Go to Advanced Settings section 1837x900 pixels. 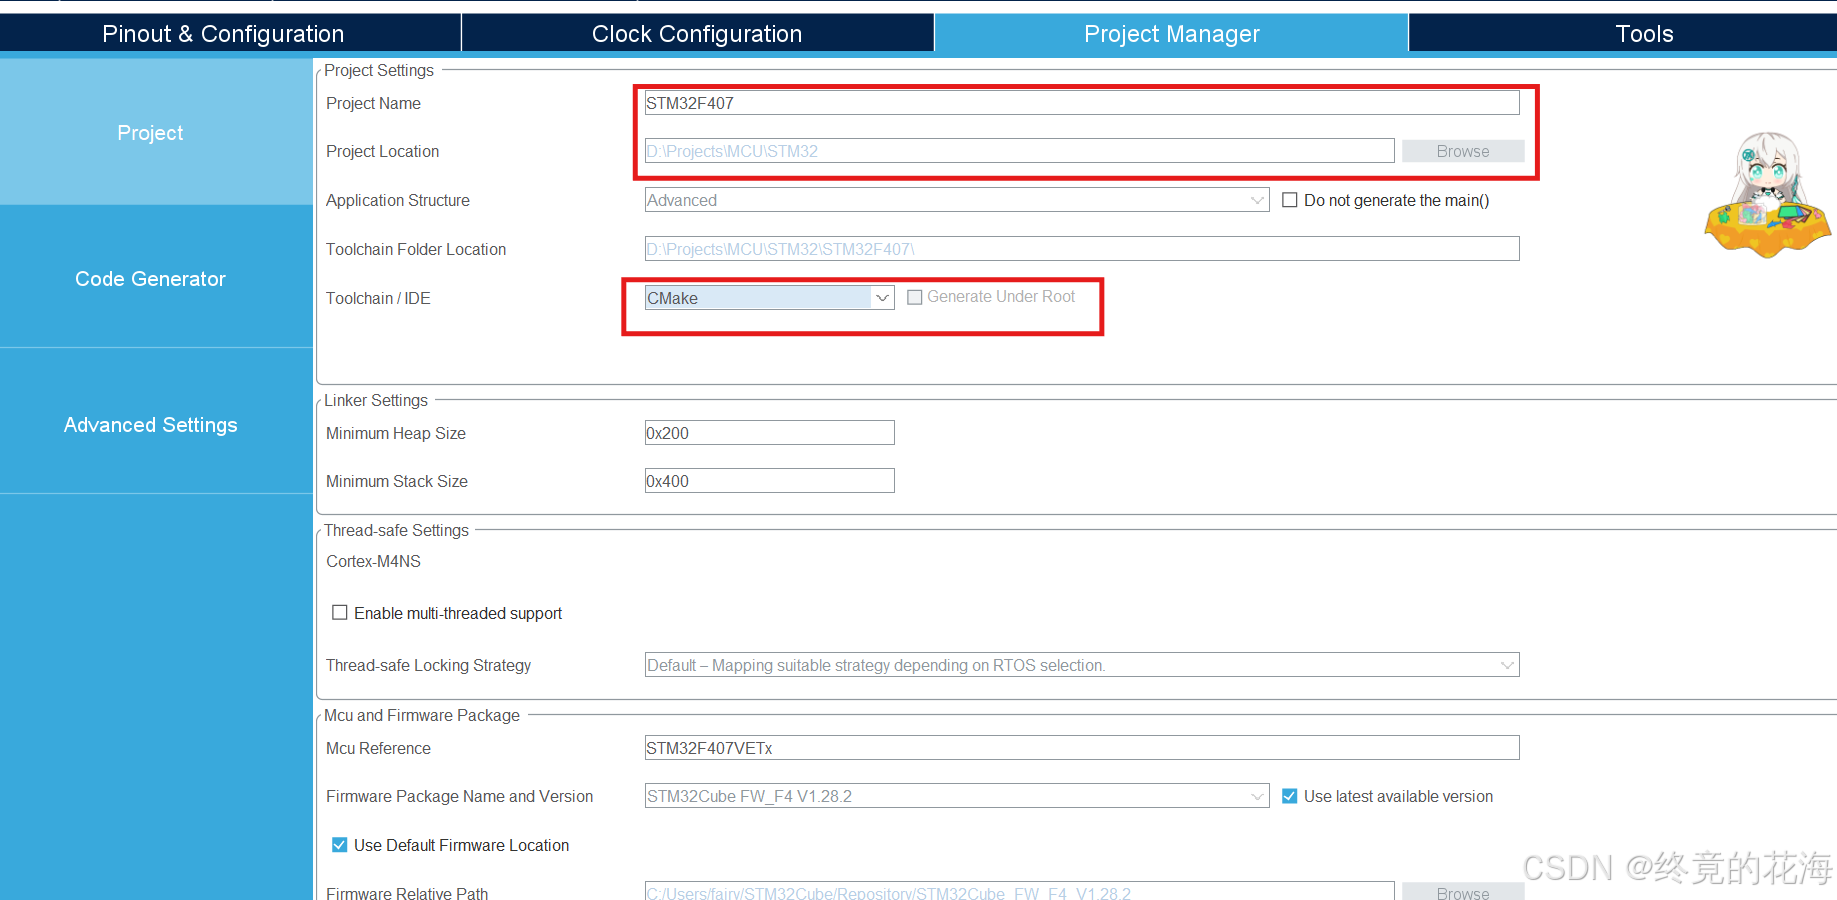click(156, 424)
